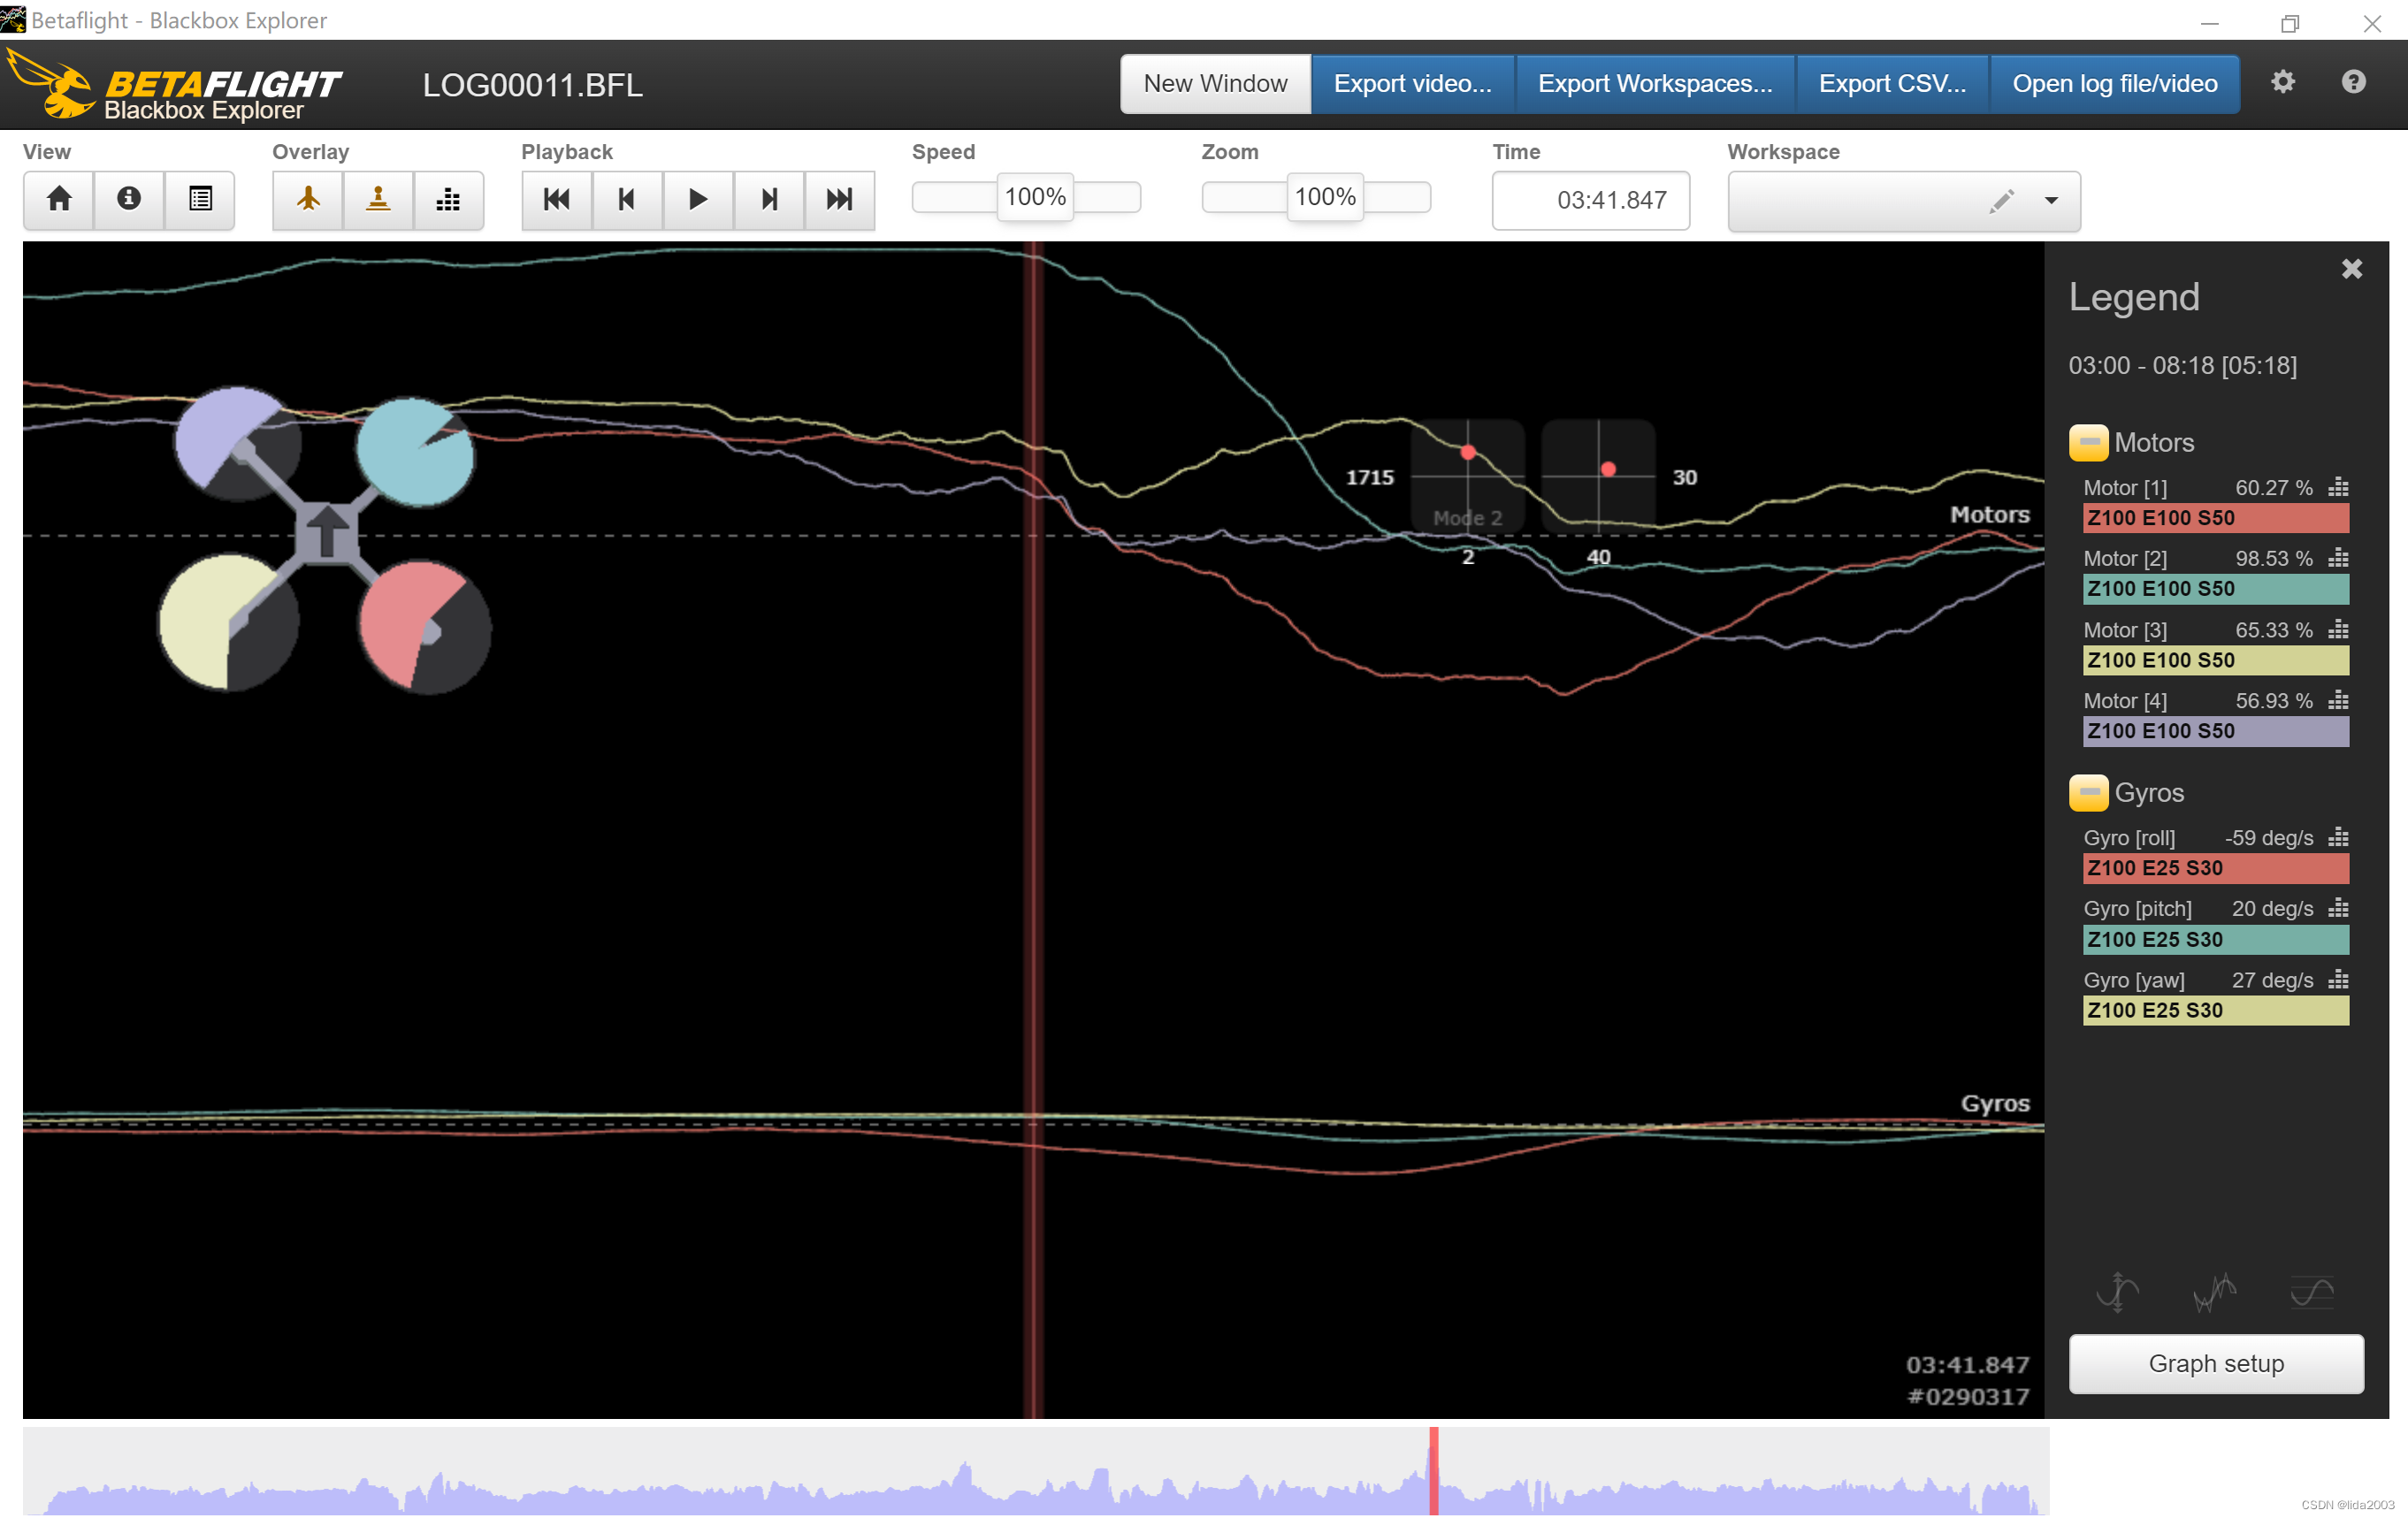Open the settings gear icon
2408x1518 pixels.
[x=2282, y=82]
